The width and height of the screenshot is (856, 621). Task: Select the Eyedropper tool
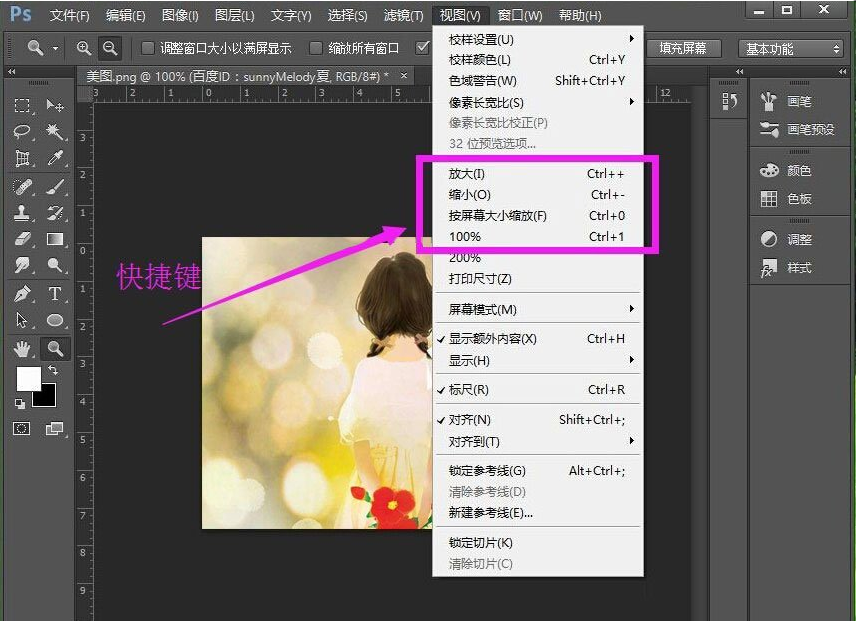tap(55, 158)
